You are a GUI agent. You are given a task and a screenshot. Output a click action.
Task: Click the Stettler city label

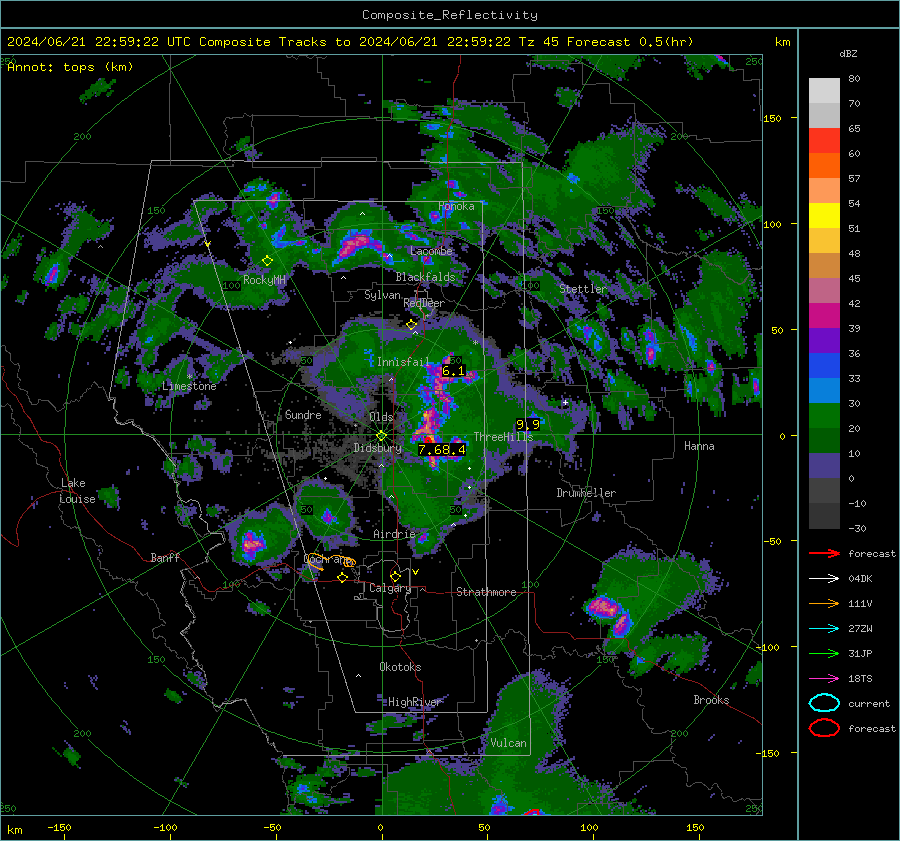583,289
